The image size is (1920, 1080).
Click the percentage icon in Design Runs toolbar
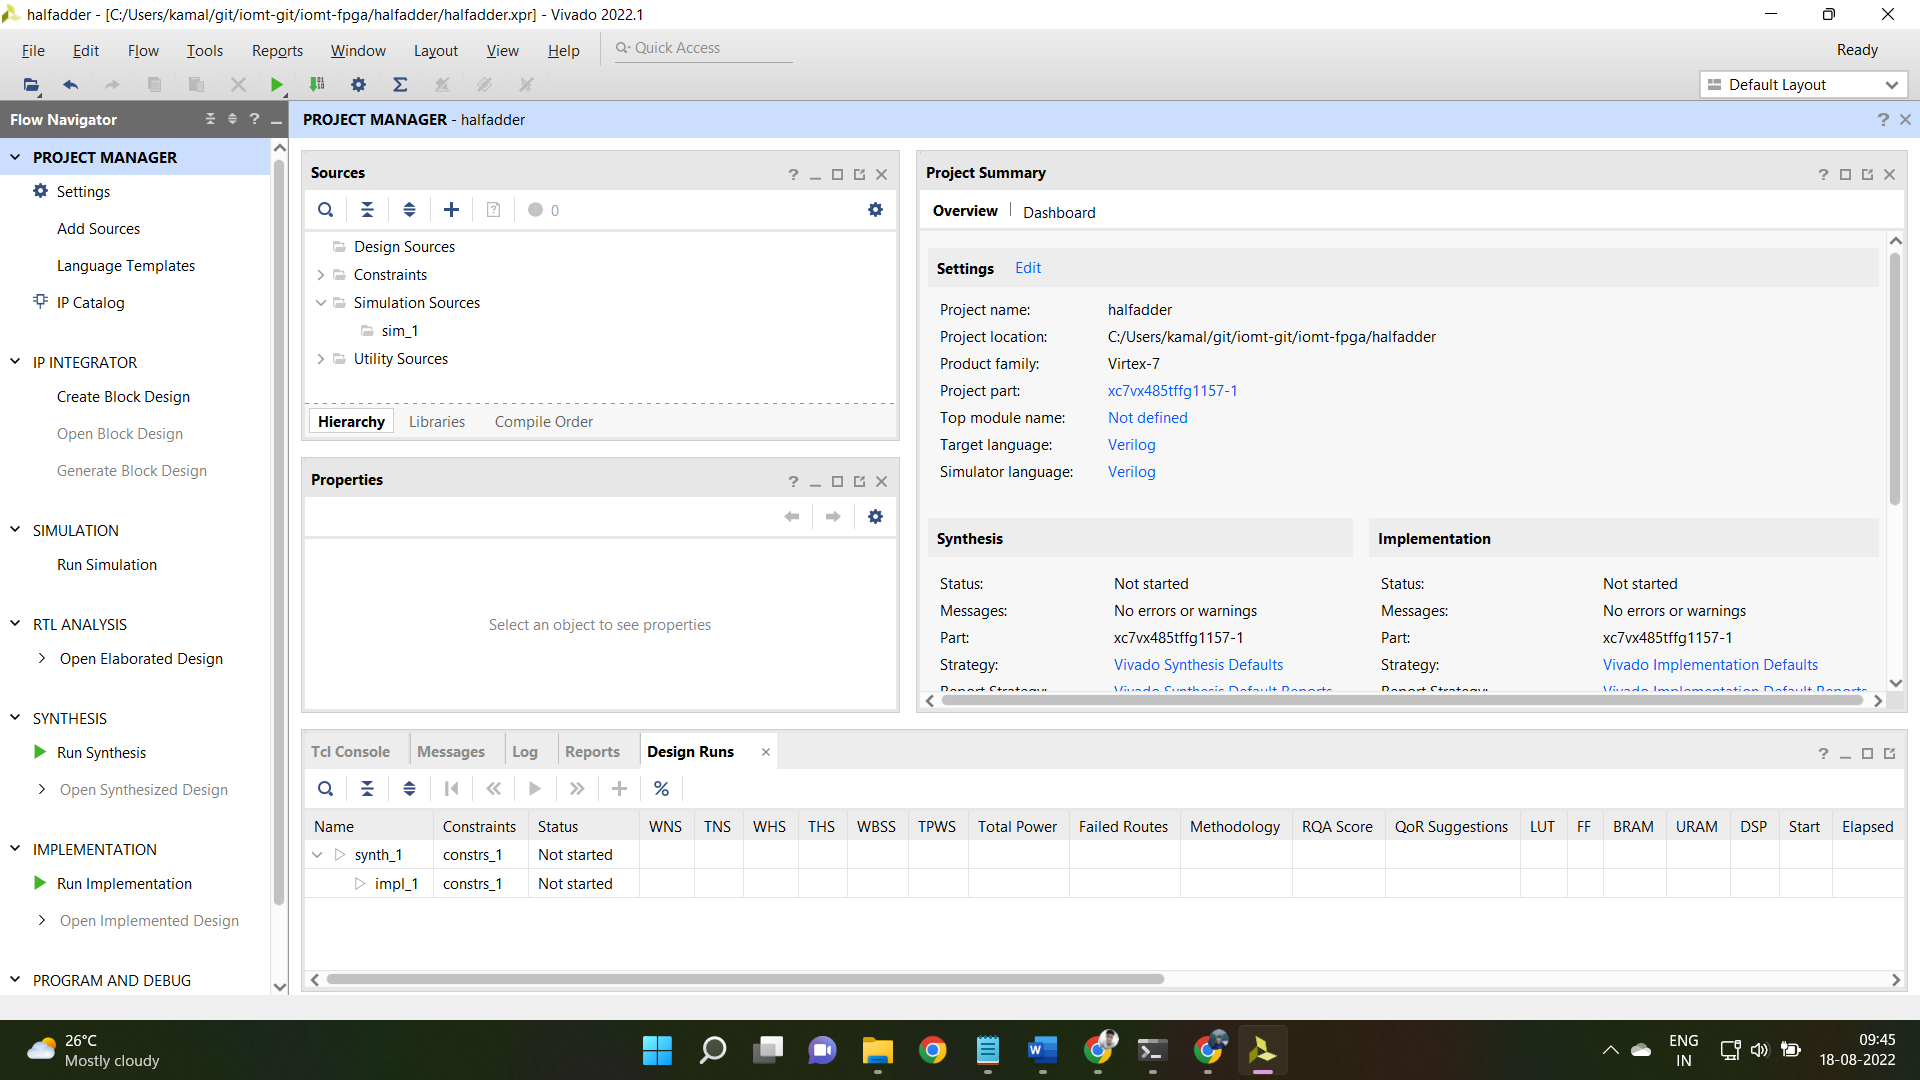pos(662,789)
